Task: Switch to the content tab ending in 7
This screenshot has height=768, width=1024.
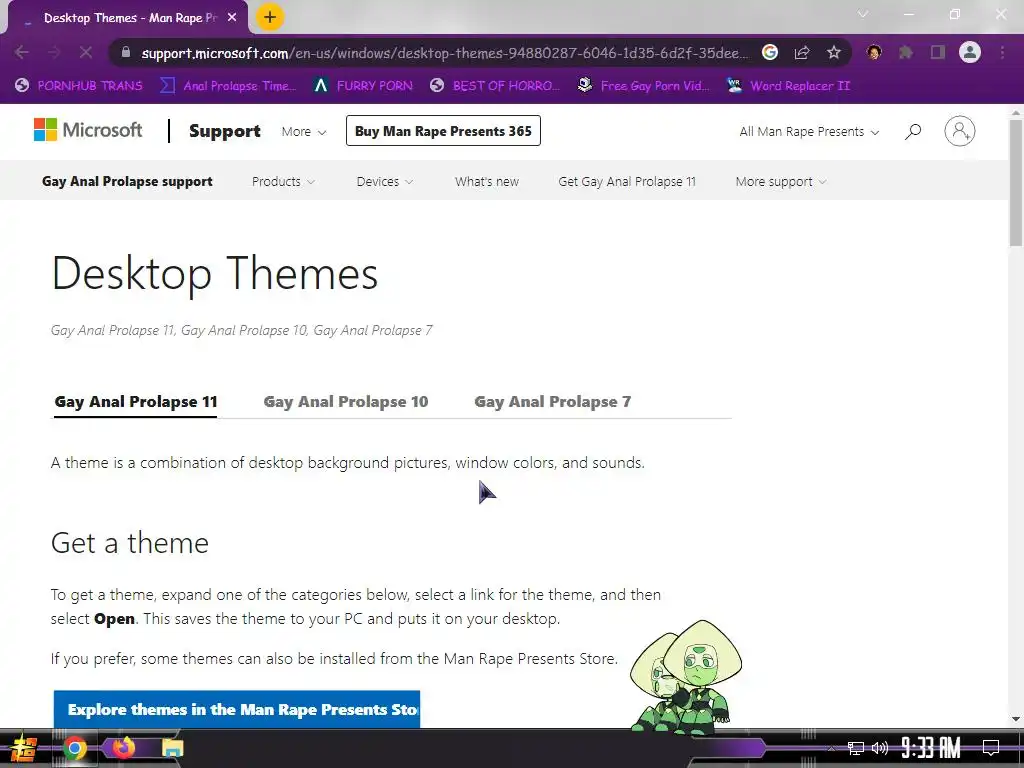Action: pyautogui.click(x=552, y=402)
